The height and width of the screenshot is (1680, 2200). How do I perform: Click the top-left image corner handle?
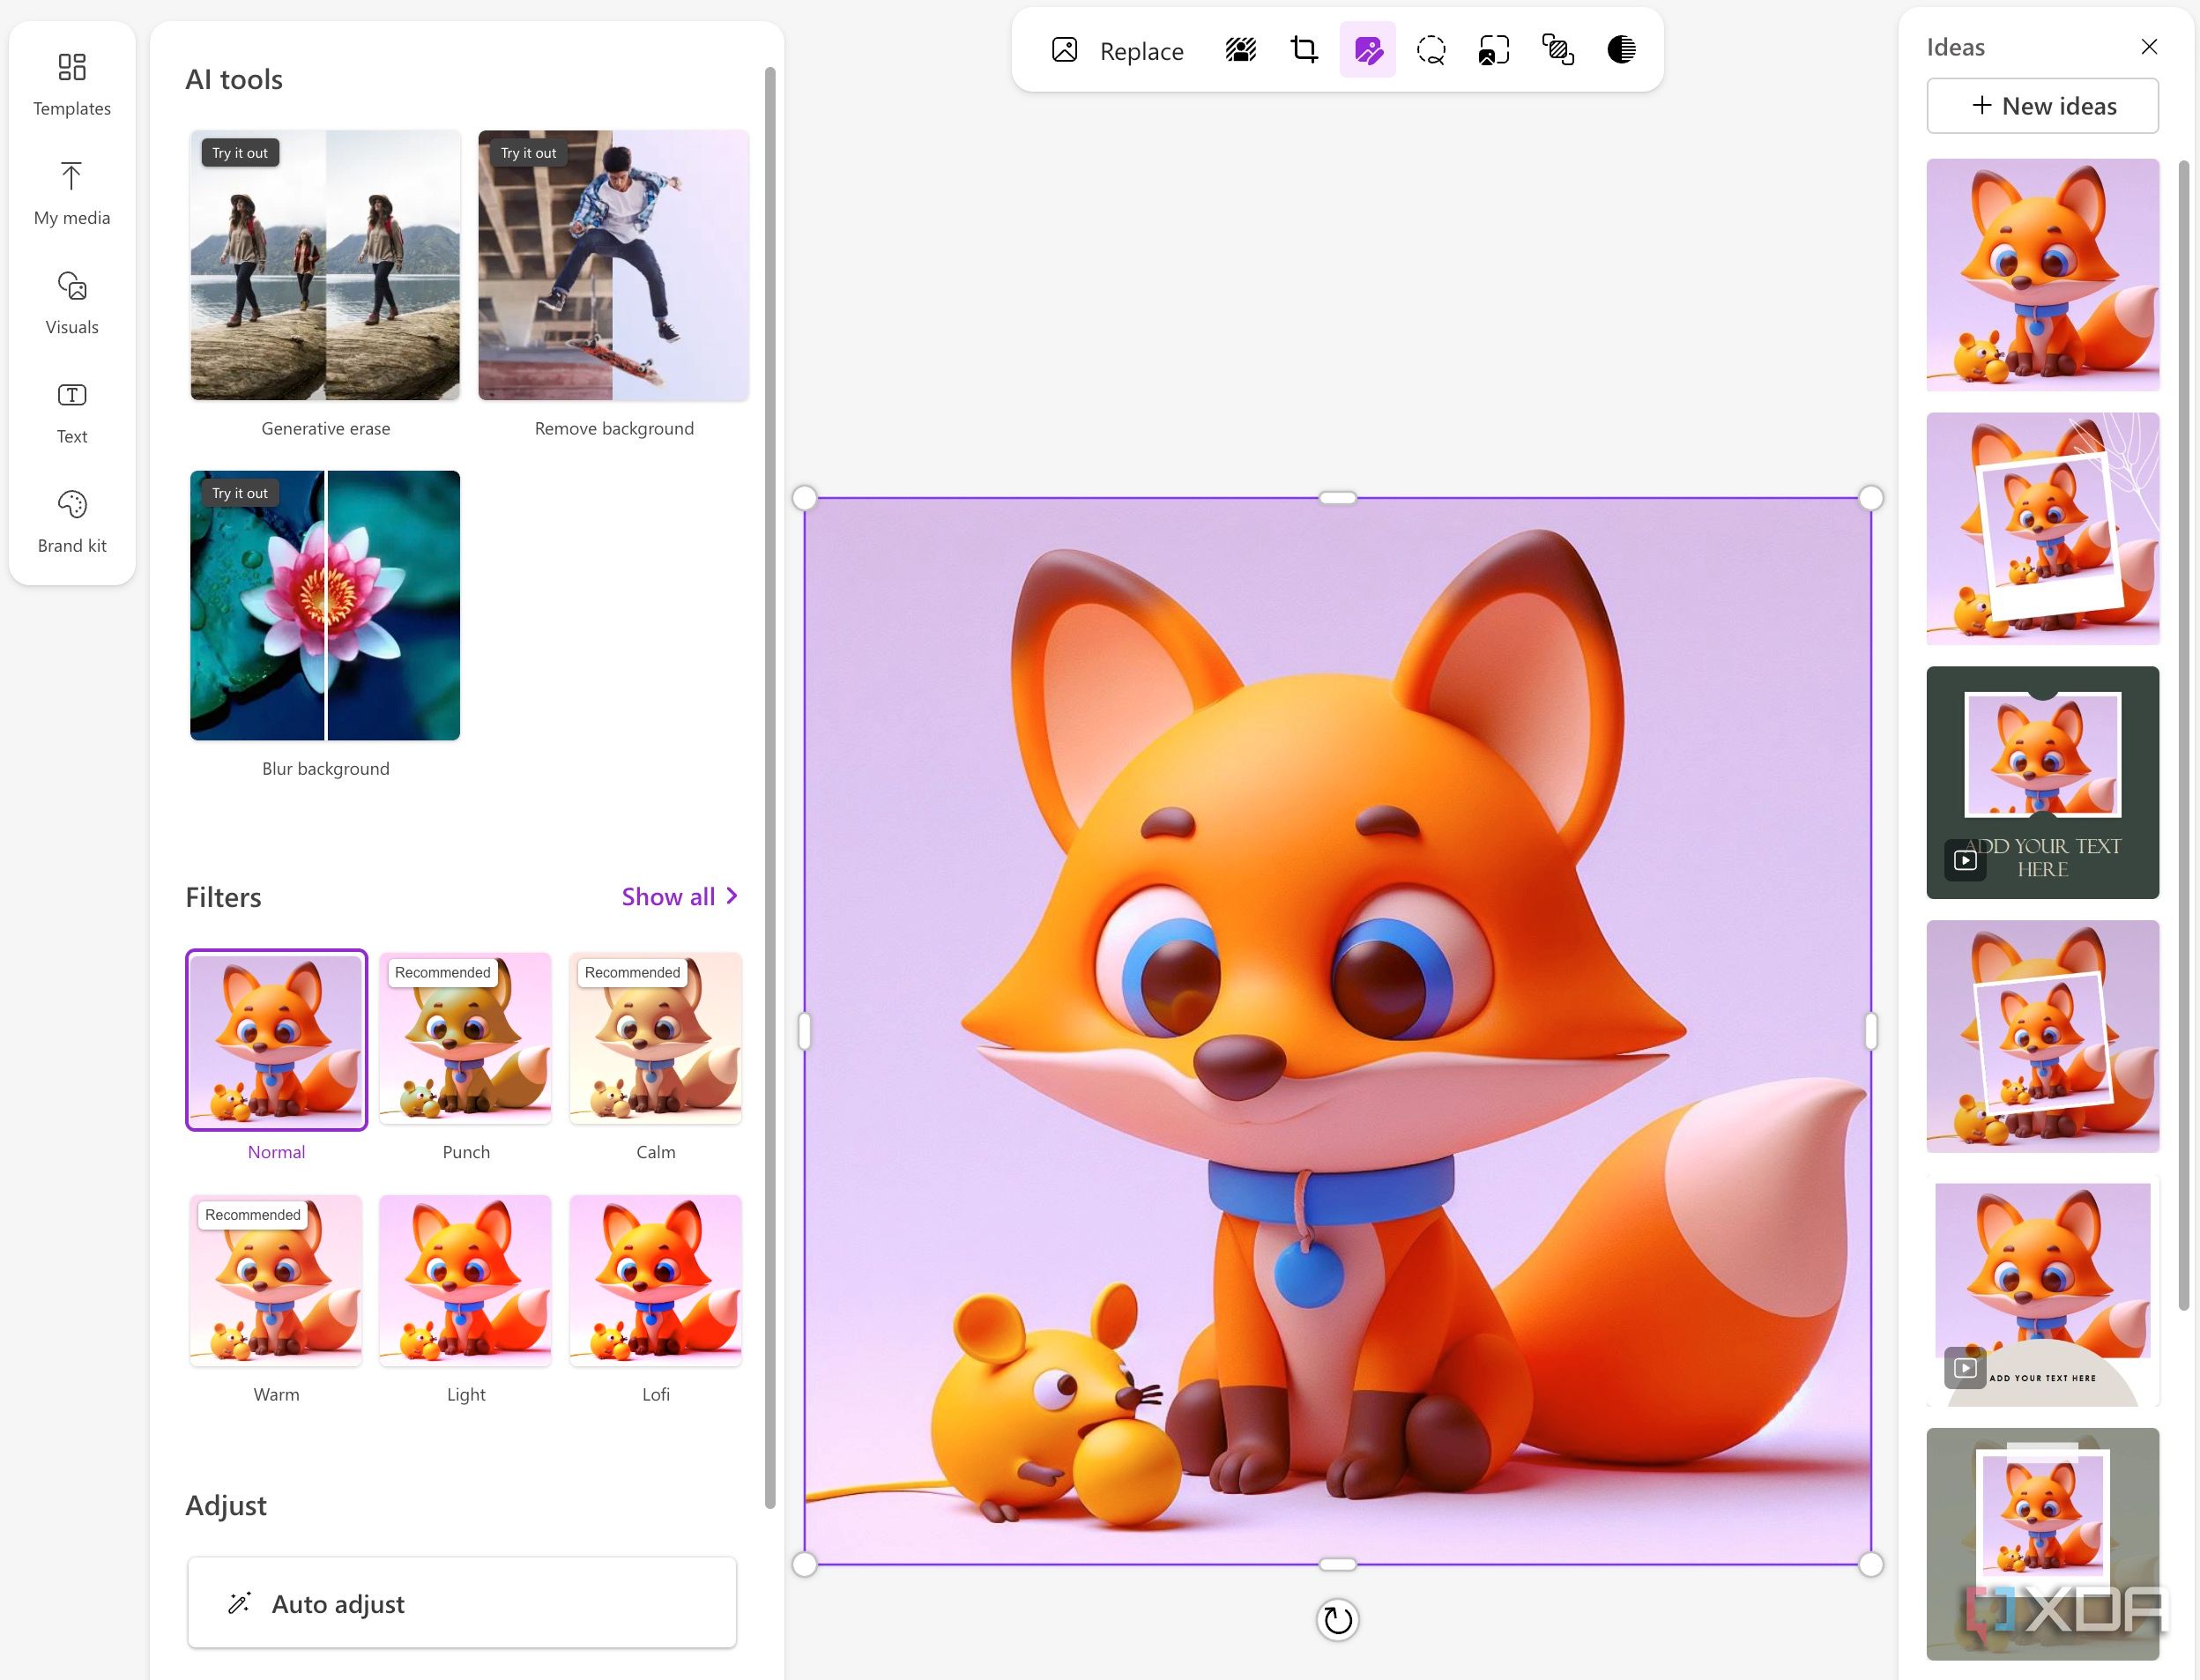(805, 498)
